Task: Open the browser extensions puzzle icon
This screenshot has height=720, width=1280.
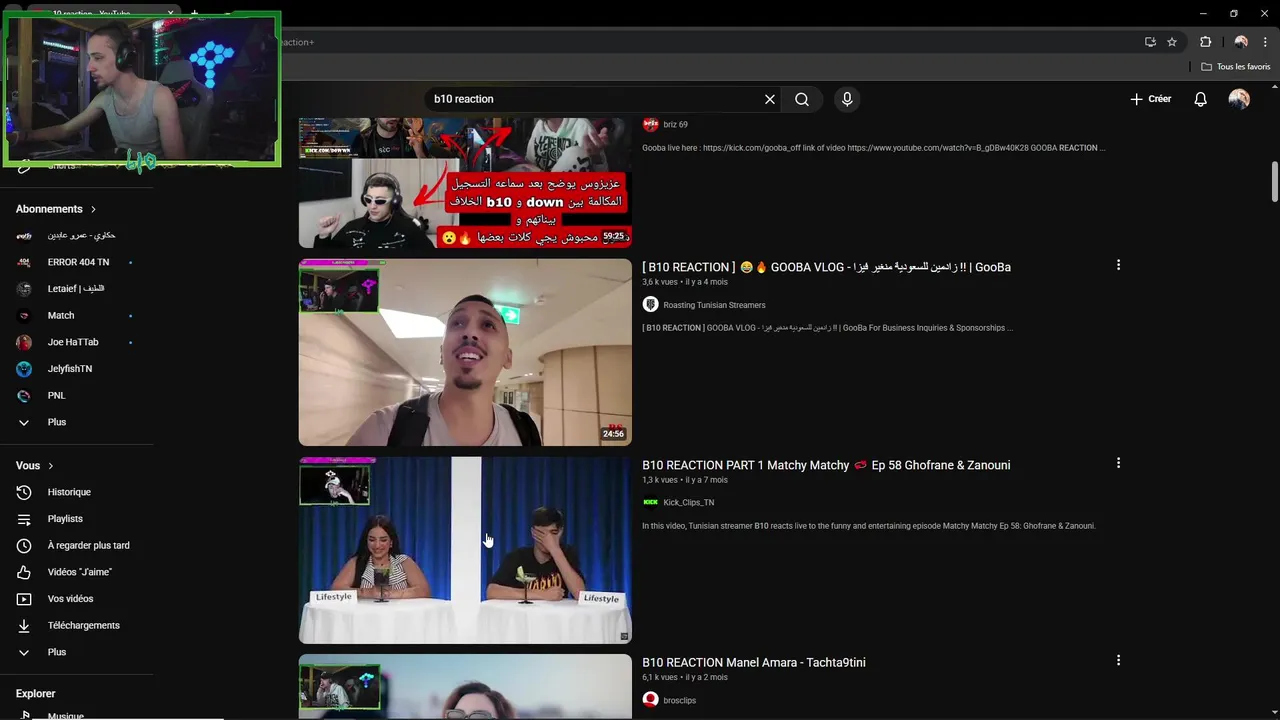Action: pyautogui.click(x=1206, y=42)
